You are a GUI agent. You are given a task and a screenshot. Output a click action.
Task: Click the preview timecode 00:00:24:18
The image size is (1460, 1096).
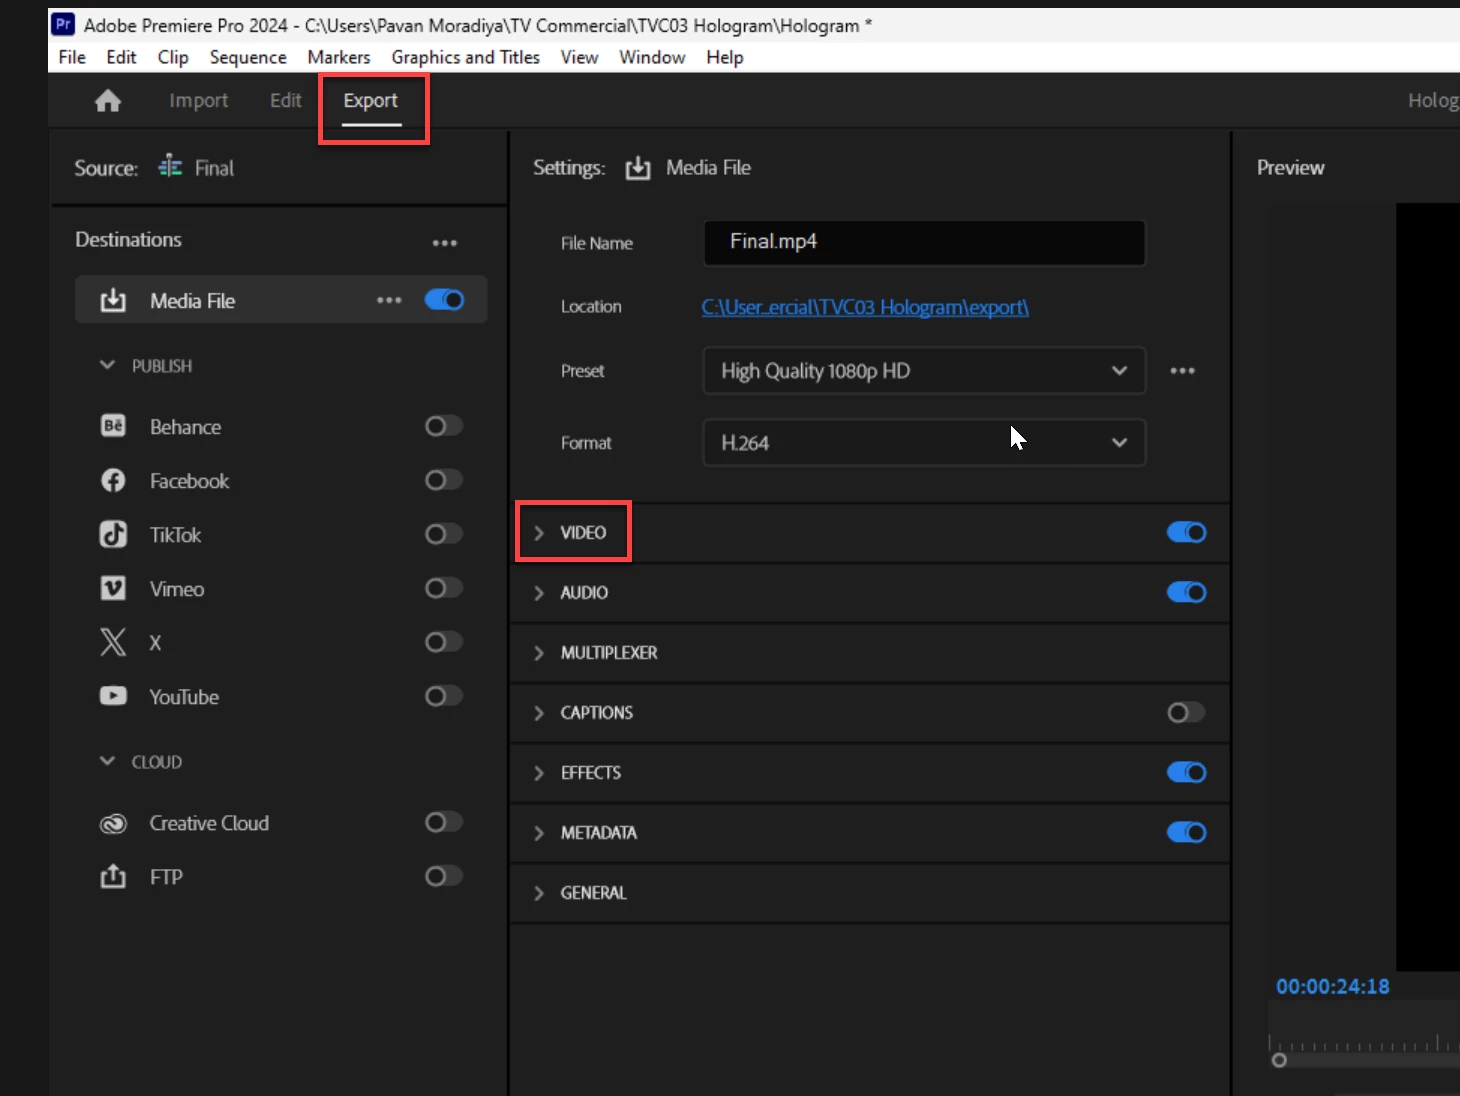(1332, 986)
